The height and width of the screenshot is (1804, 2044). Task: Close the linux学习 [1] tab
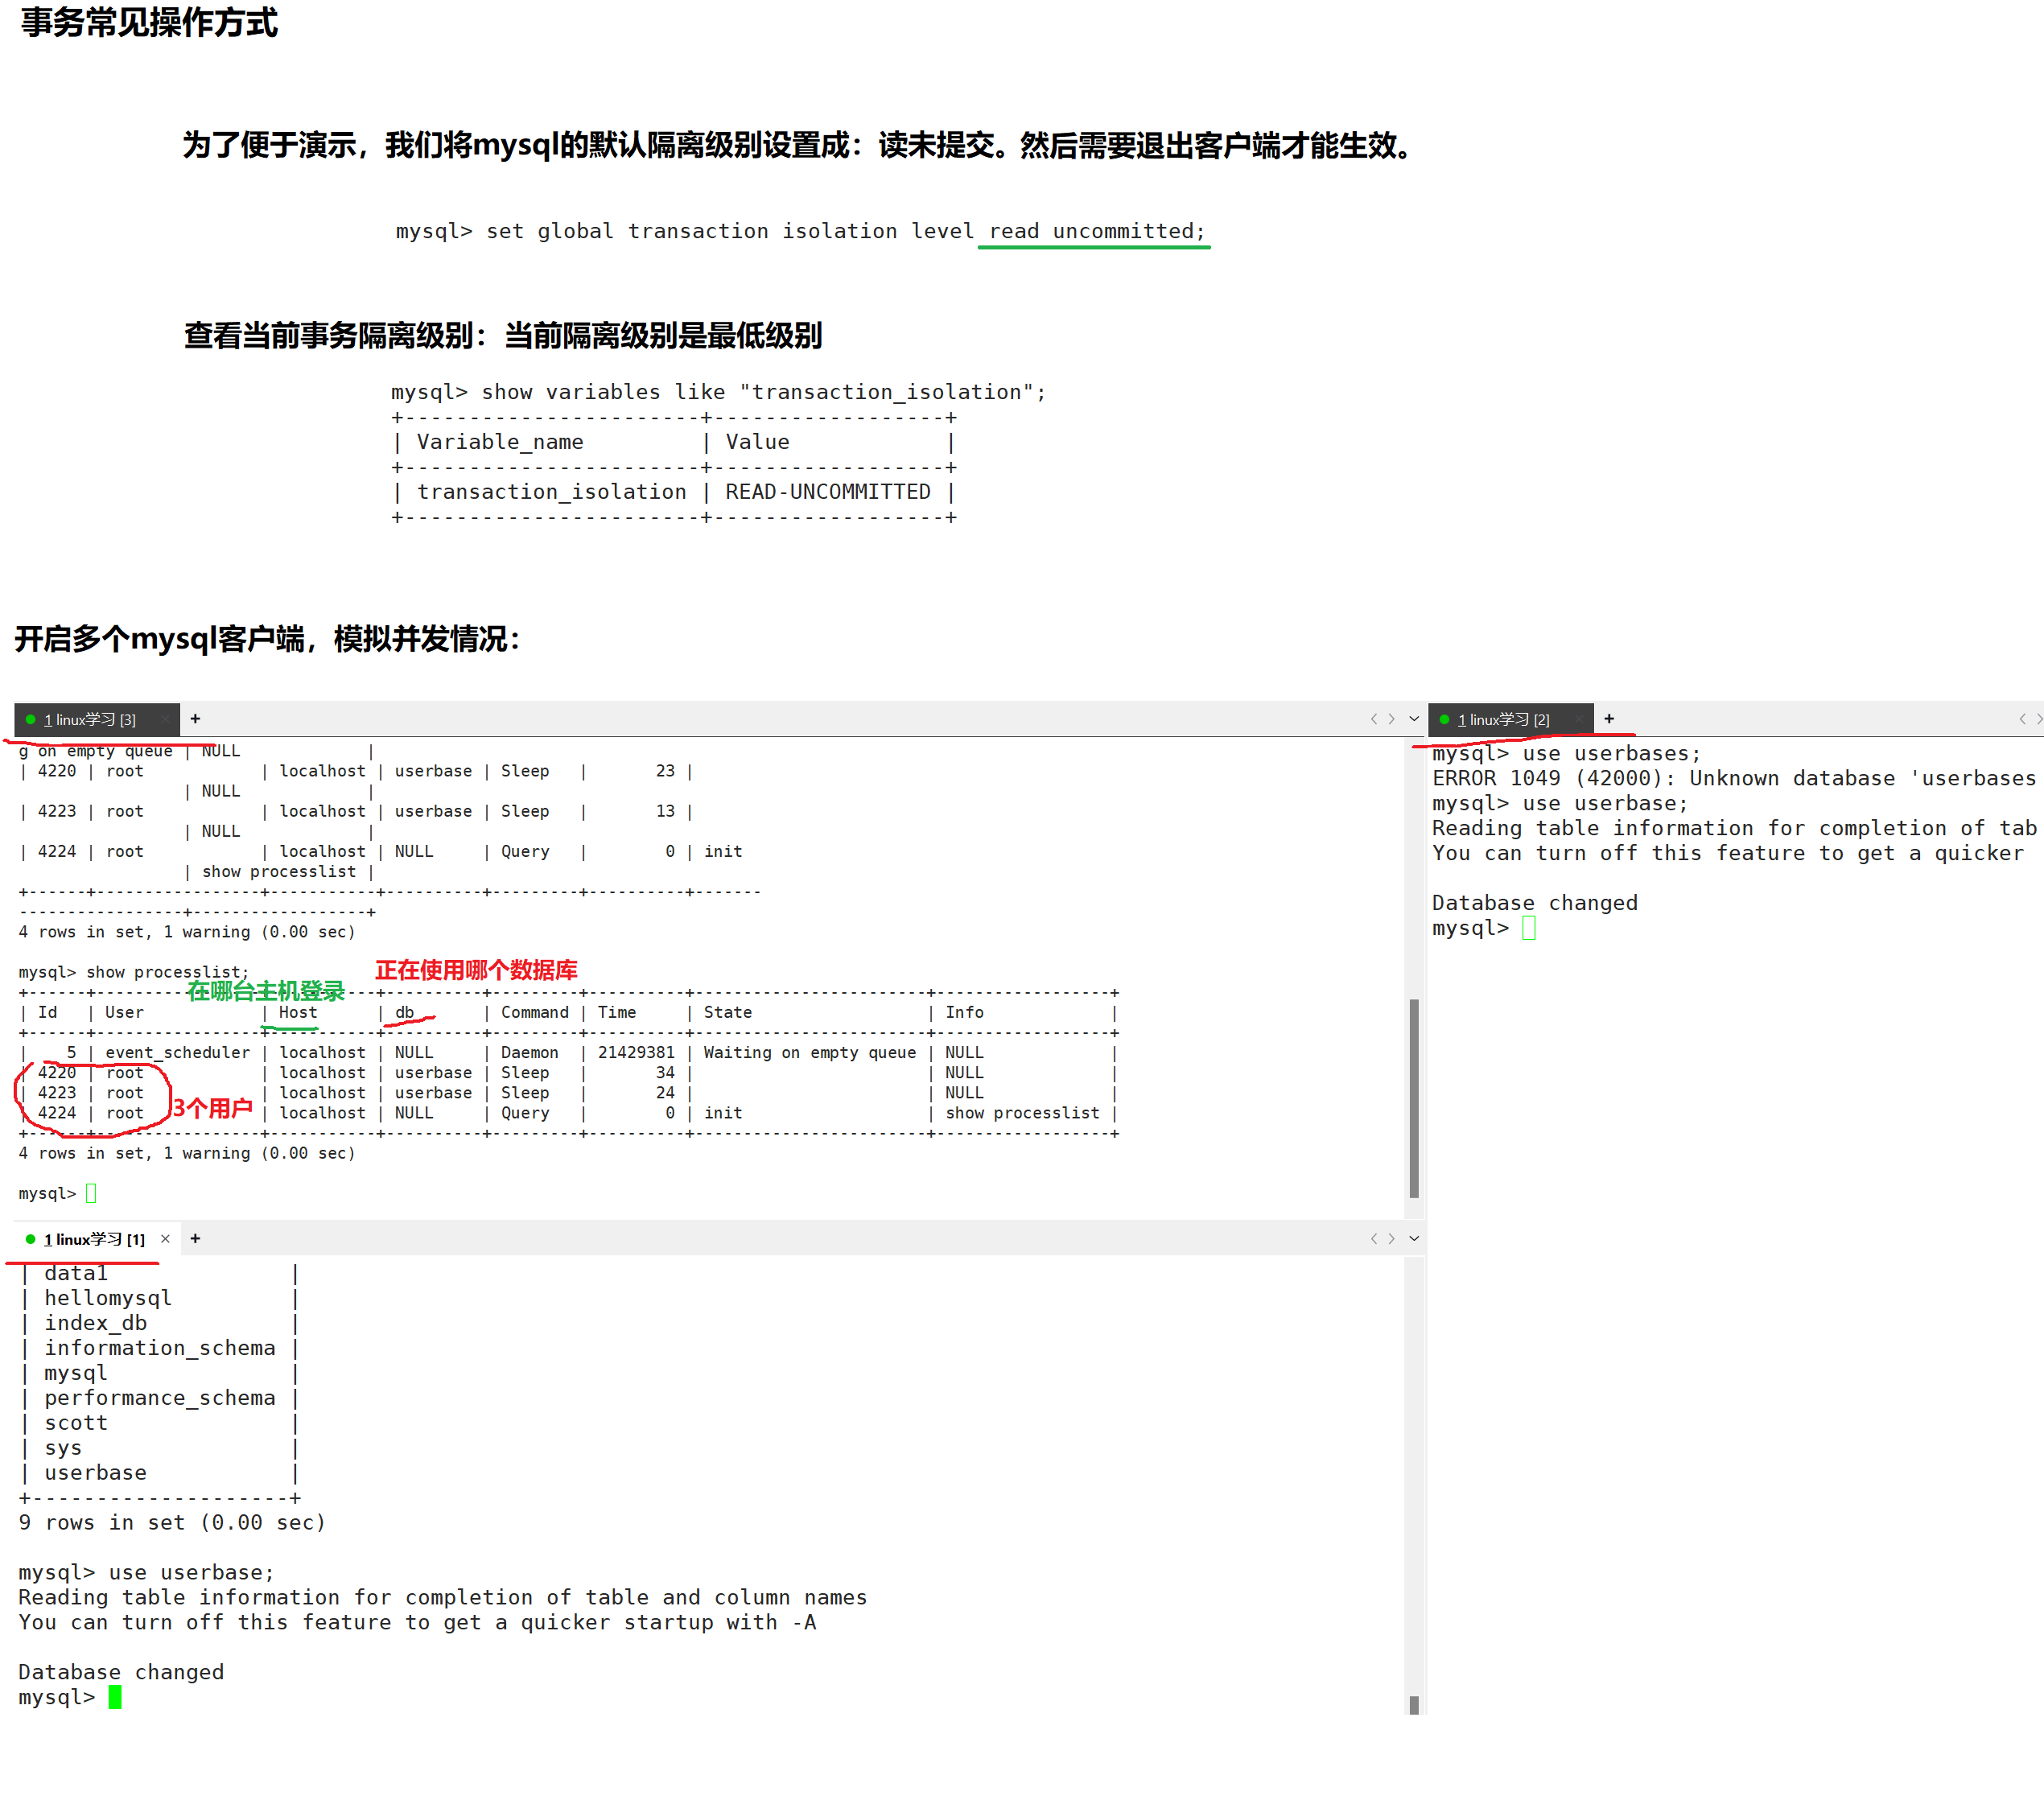165,1239
